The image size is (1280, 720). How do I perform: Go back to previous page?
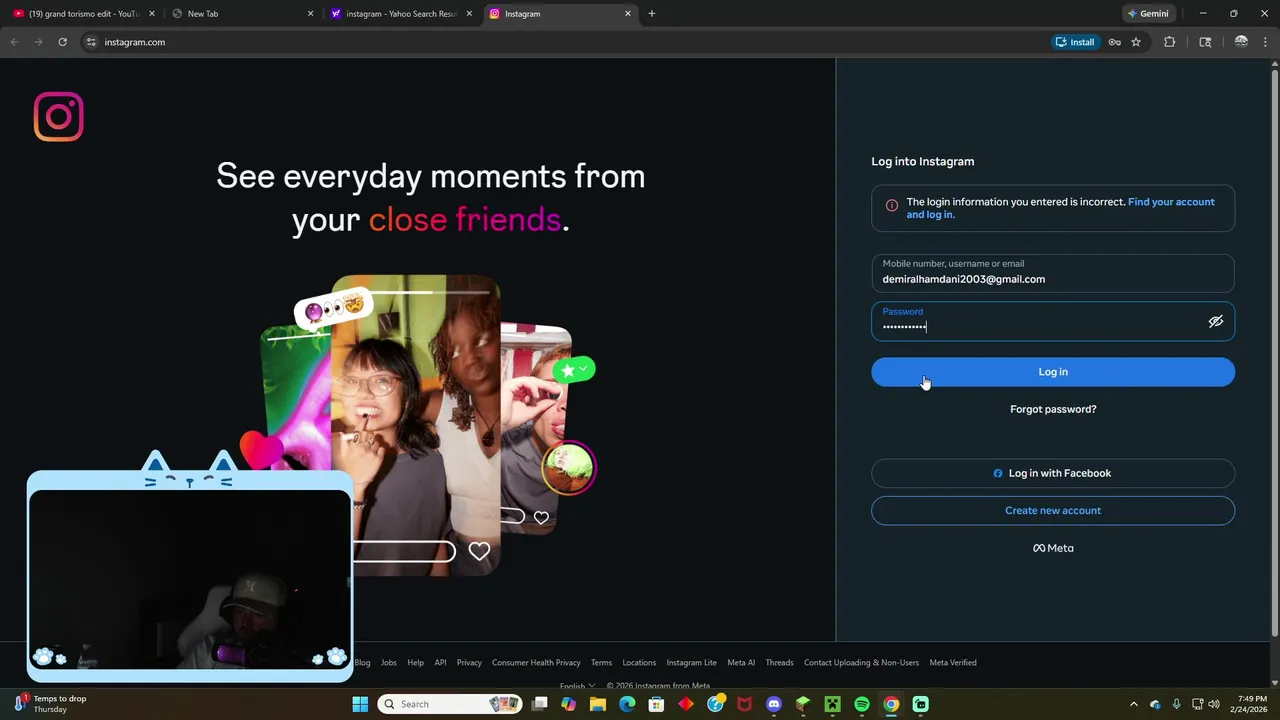[14, 42]
